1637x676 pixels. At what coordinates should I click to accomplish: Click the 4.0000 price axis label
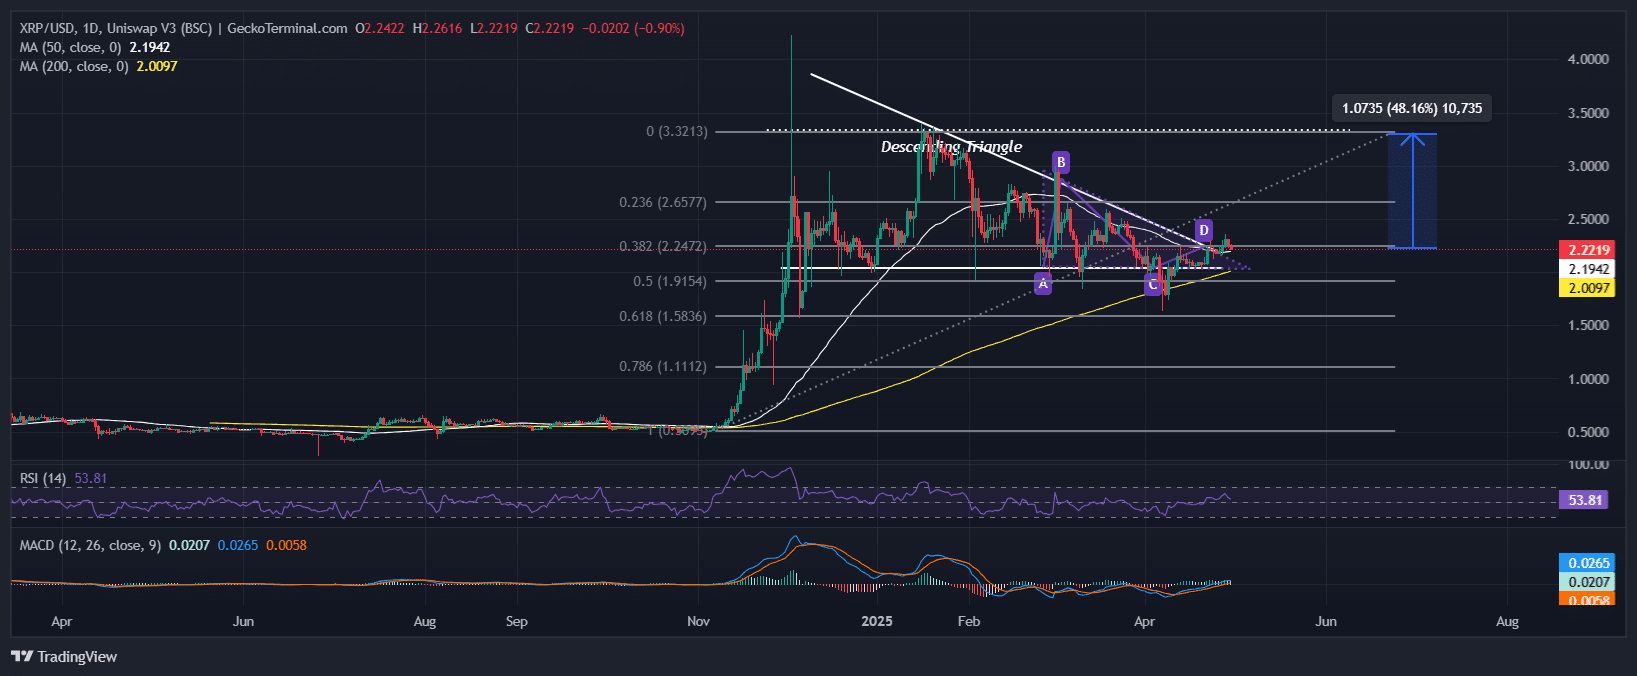point(1588,59)
